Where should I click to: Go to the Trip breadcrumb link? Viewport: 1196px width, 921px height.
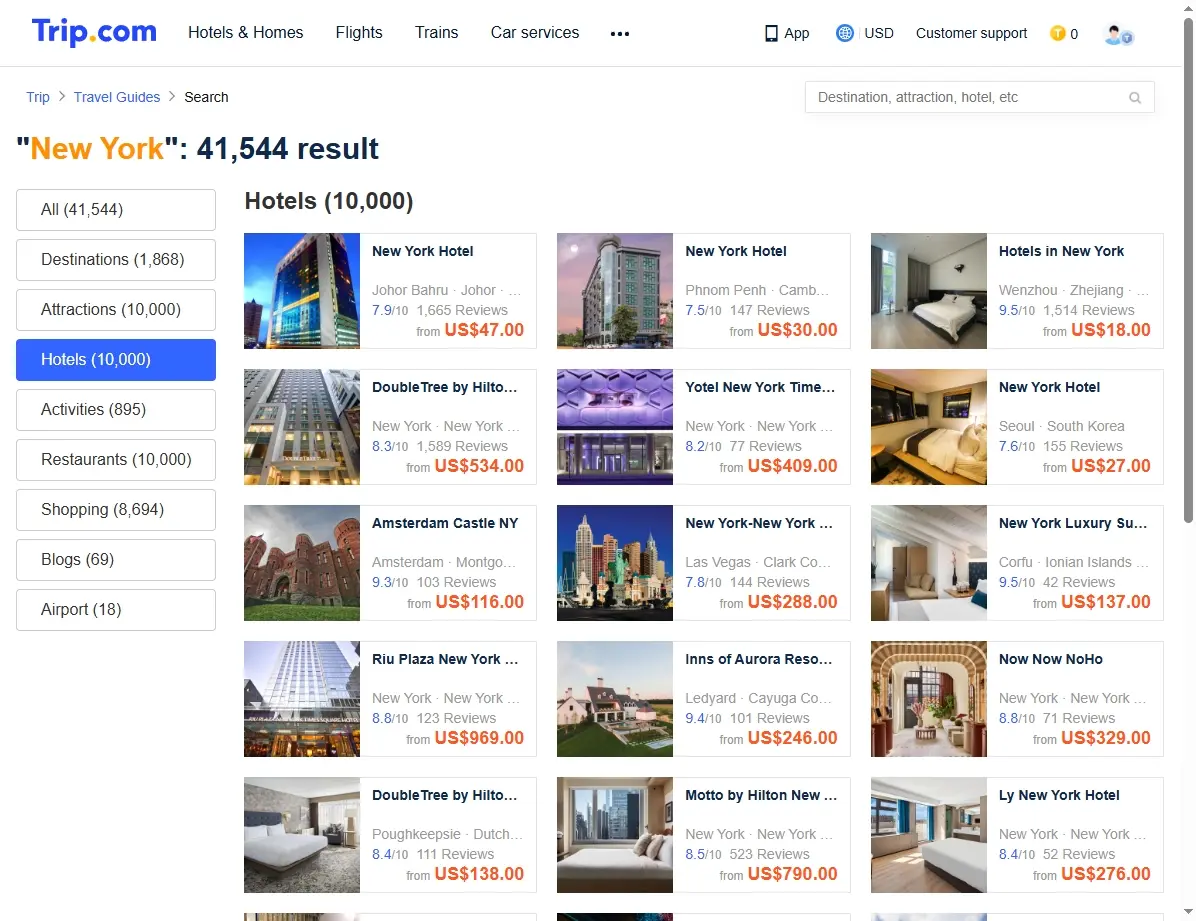(37, 97)
